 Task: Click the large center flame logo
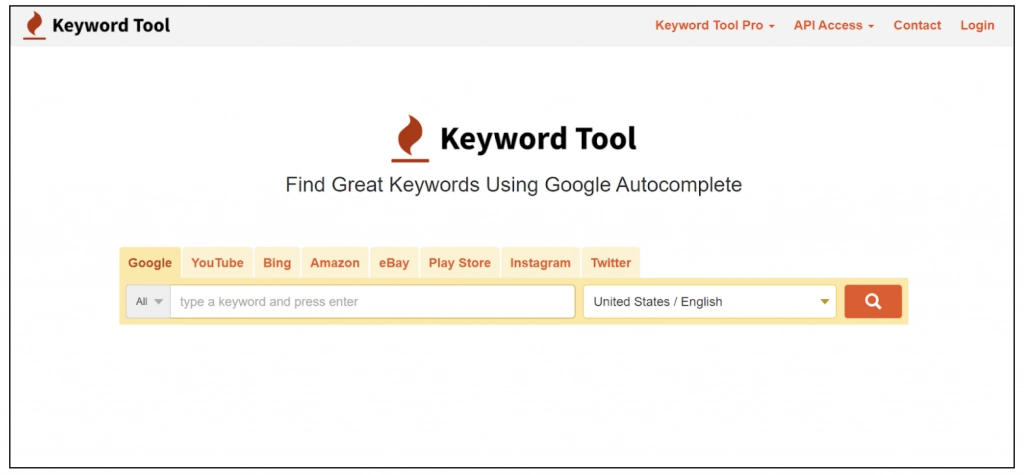[410, 138]
